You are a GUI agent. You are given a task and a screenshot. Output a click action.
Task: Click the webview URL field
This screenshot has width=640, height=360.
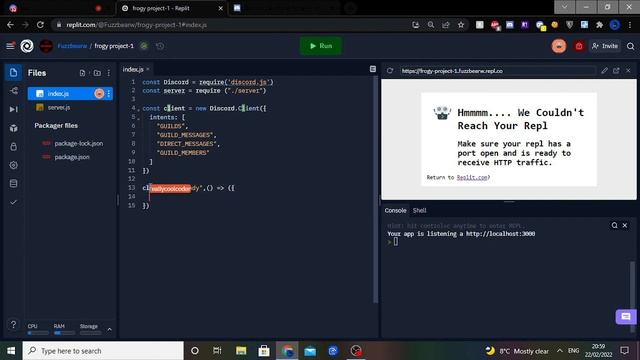point(497,71)
